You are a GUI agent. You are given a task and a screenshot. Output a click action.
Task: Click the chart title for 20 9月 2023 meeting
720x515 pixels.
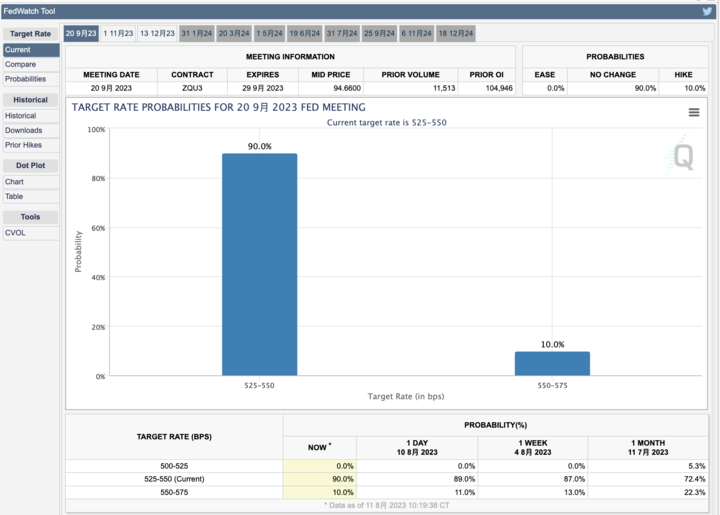click(x=219, y=107)
